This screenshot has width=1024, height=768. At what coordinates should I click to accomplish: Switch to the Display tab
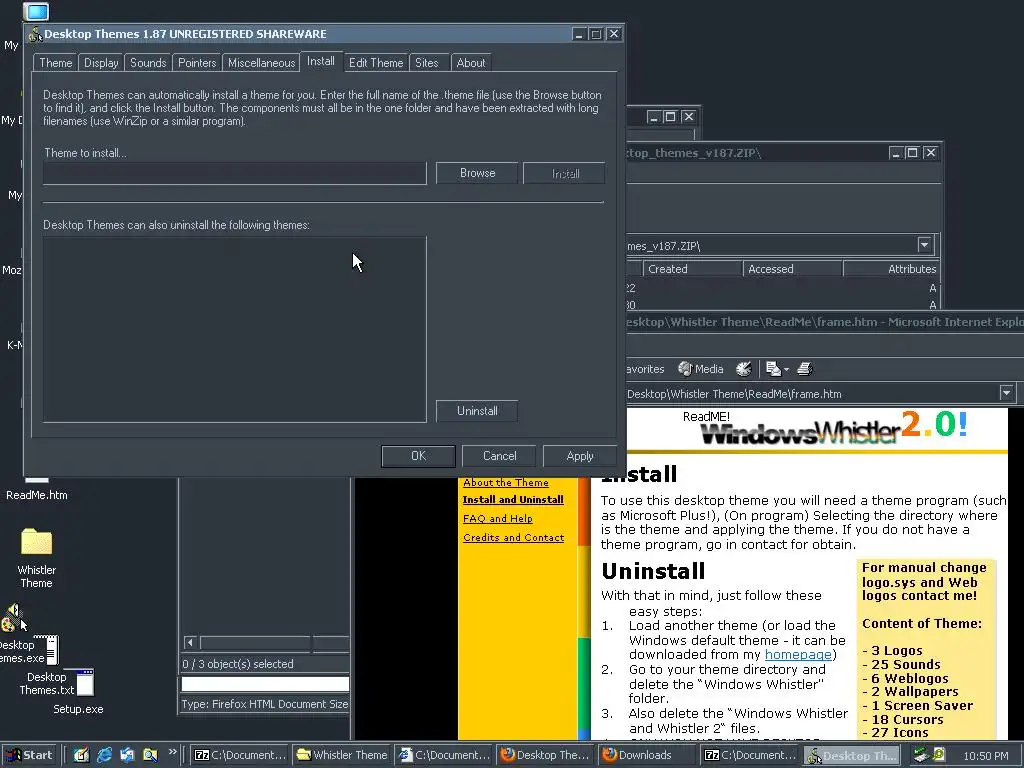click(x=101, y=63)
